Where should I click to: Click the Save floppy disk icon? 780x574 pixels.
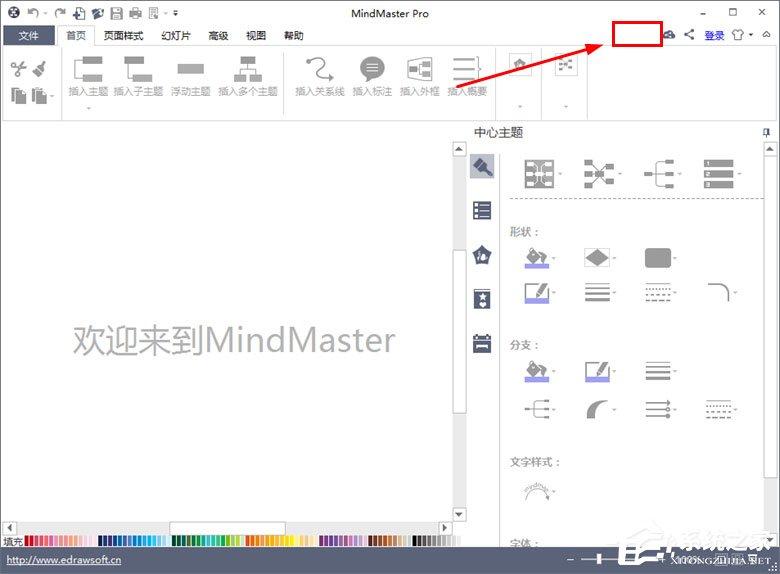(116, 13)
